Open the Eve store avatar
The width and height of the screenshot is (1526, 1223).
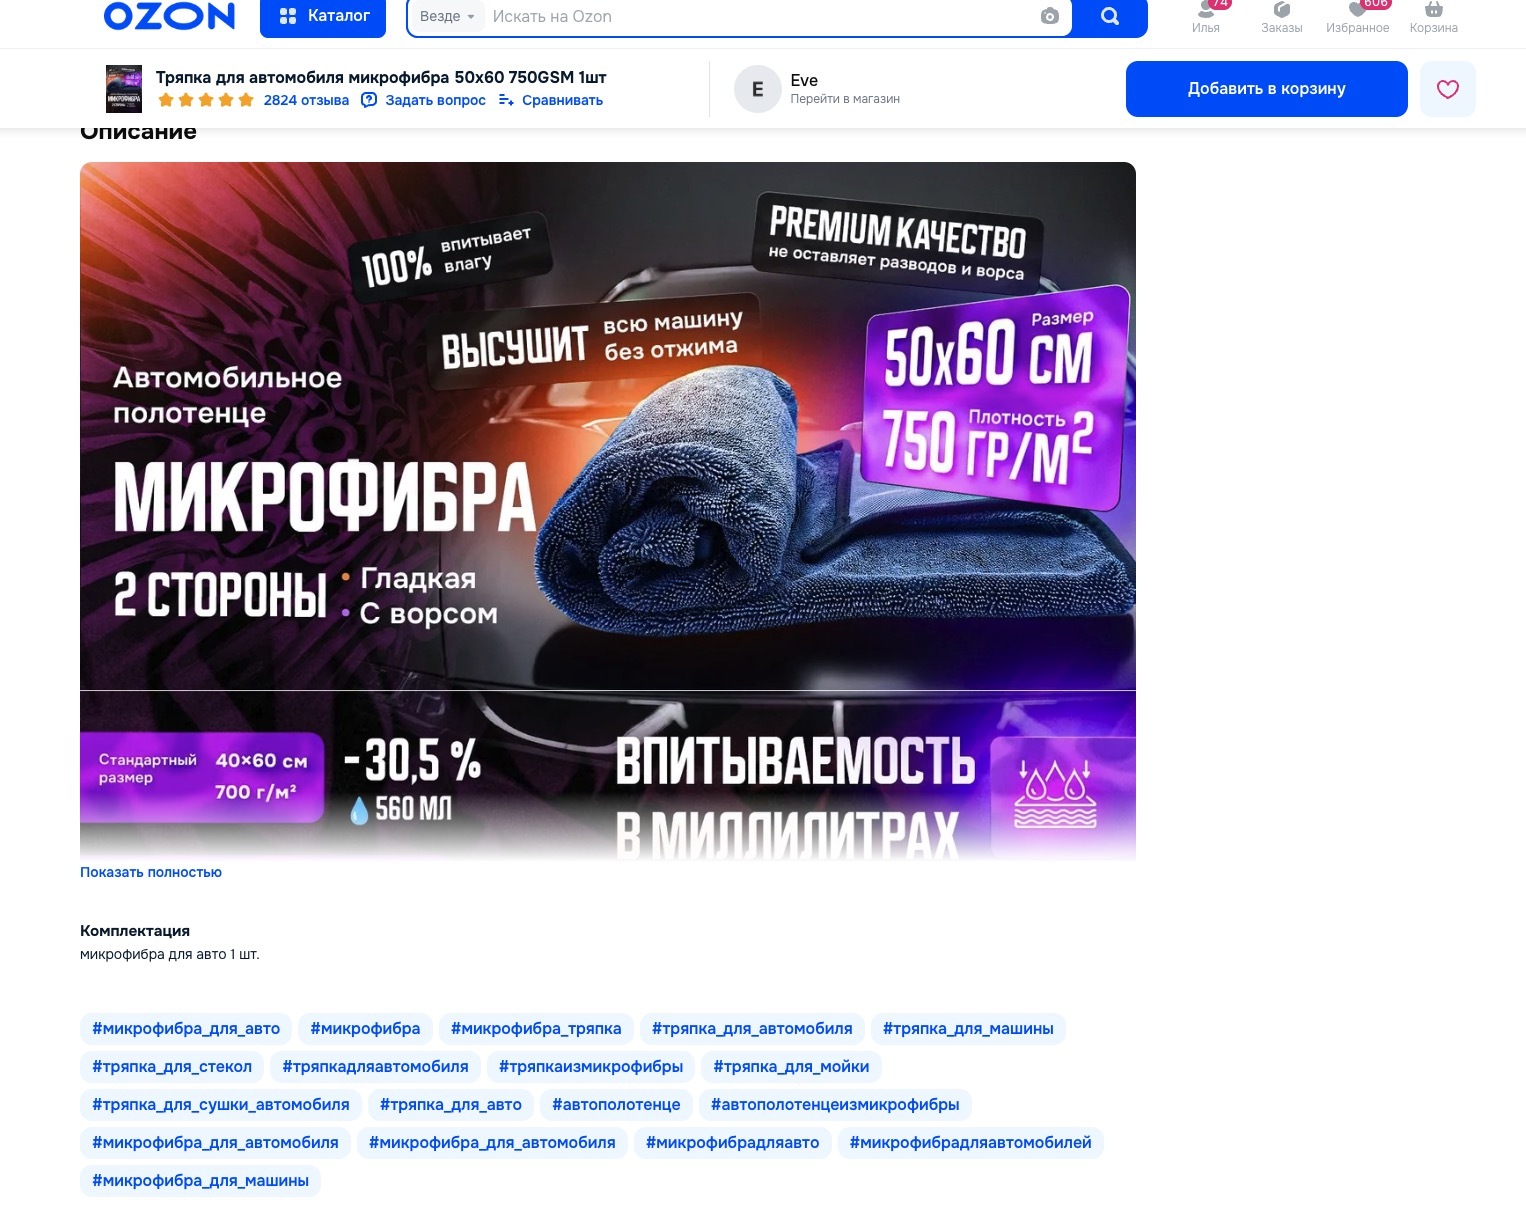pos(758,89)
